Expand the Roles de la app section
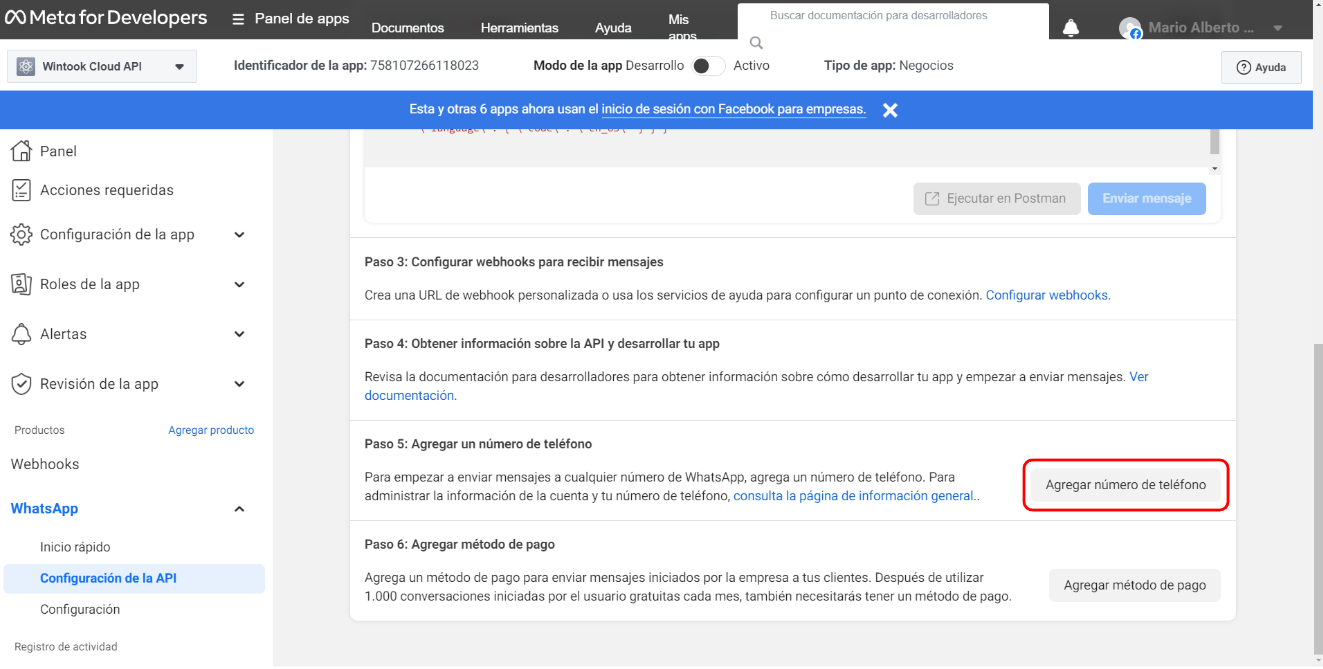The image size is (1323, 669). pyautogui.click(x=239, y=285)
